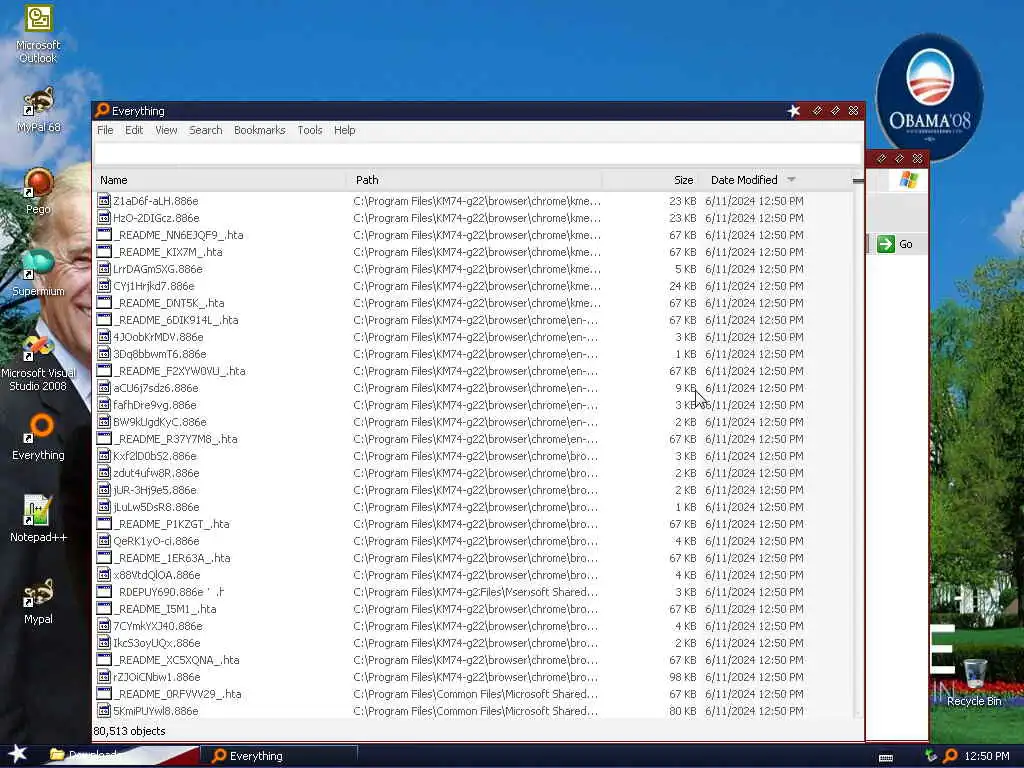Viewport: 1024px width, 768px height.
Task: Open the Search menu
Action: (x=206, y=130)
